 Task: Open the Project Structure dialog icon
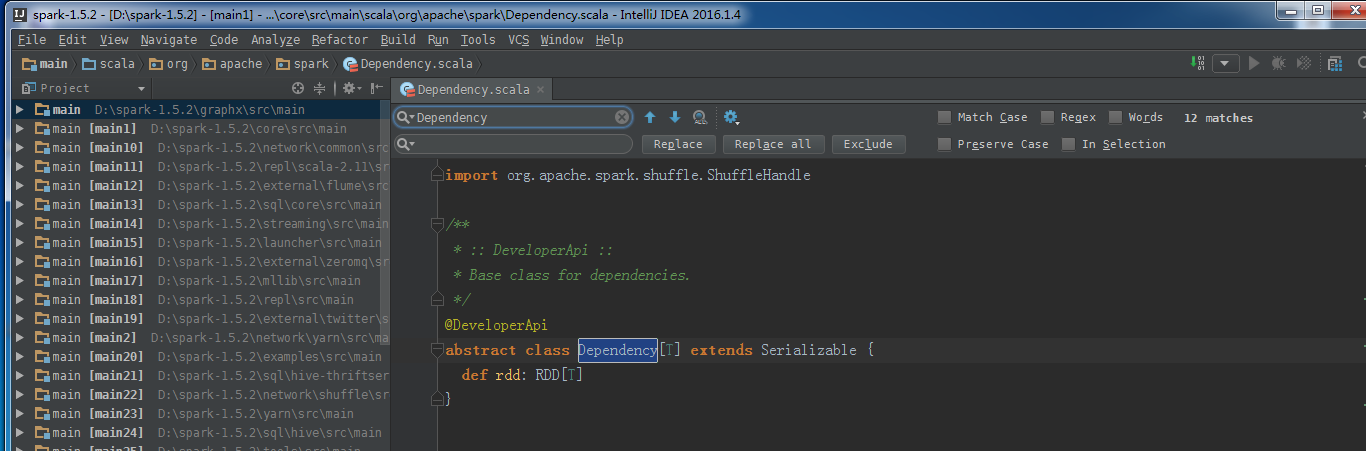point(1335,64)
